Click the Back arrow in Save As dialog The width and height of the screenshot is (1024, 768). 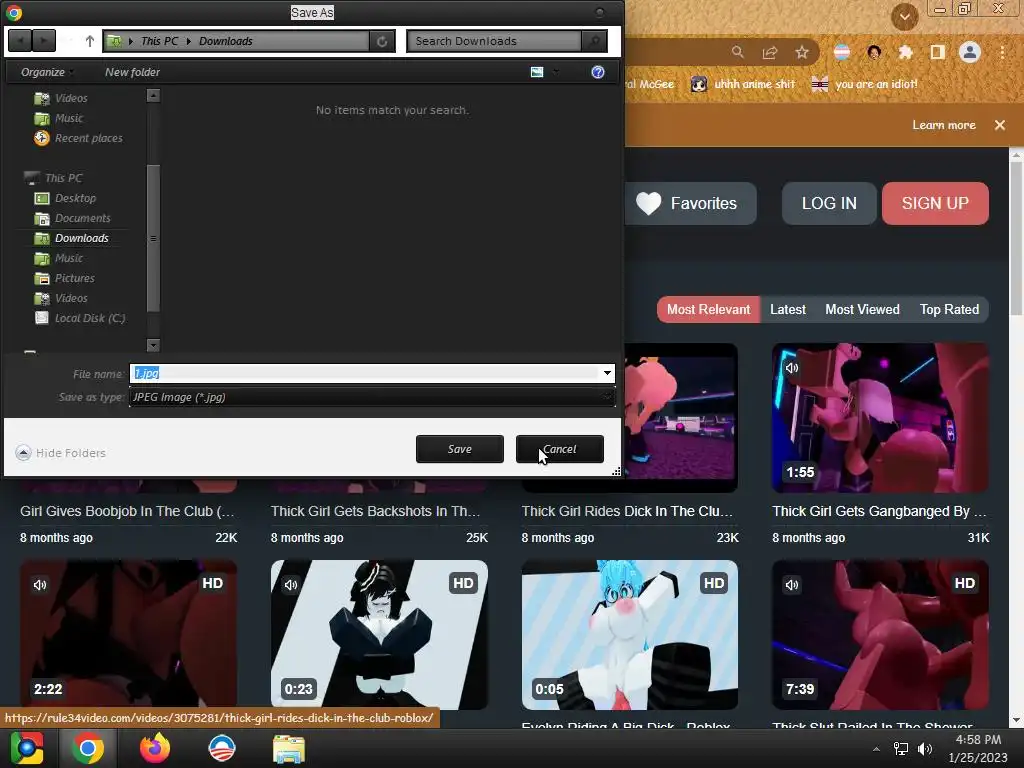pos(20,41)
